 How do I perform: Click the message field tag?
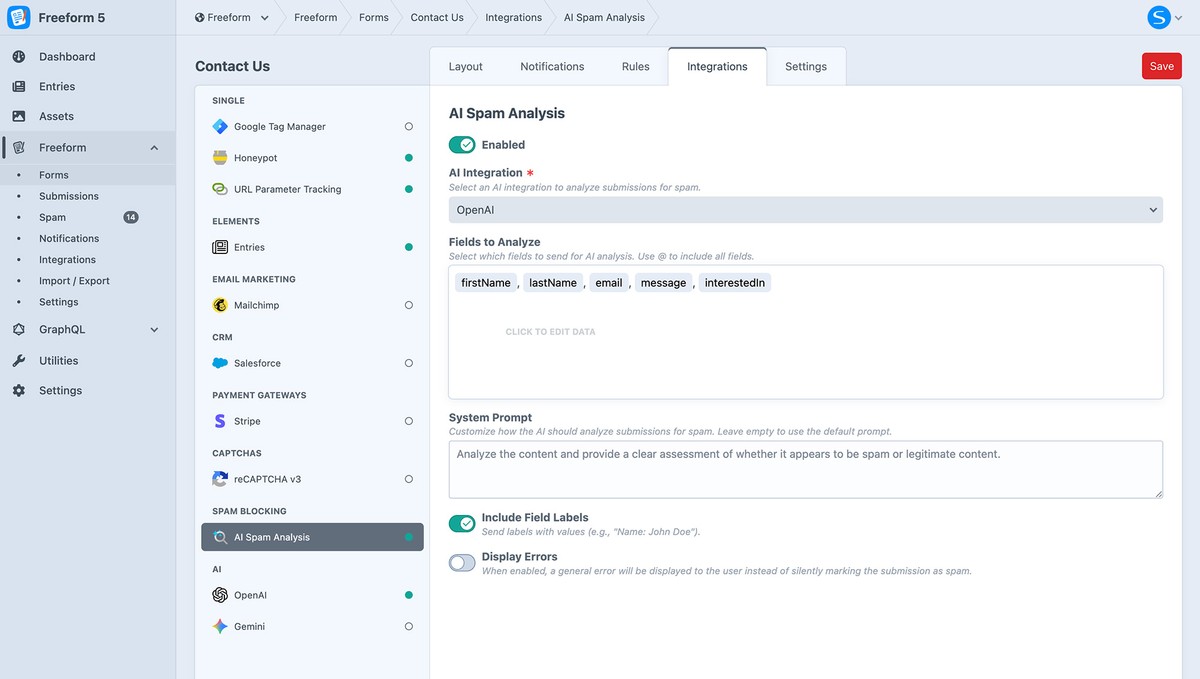click(x=664, y=283)
